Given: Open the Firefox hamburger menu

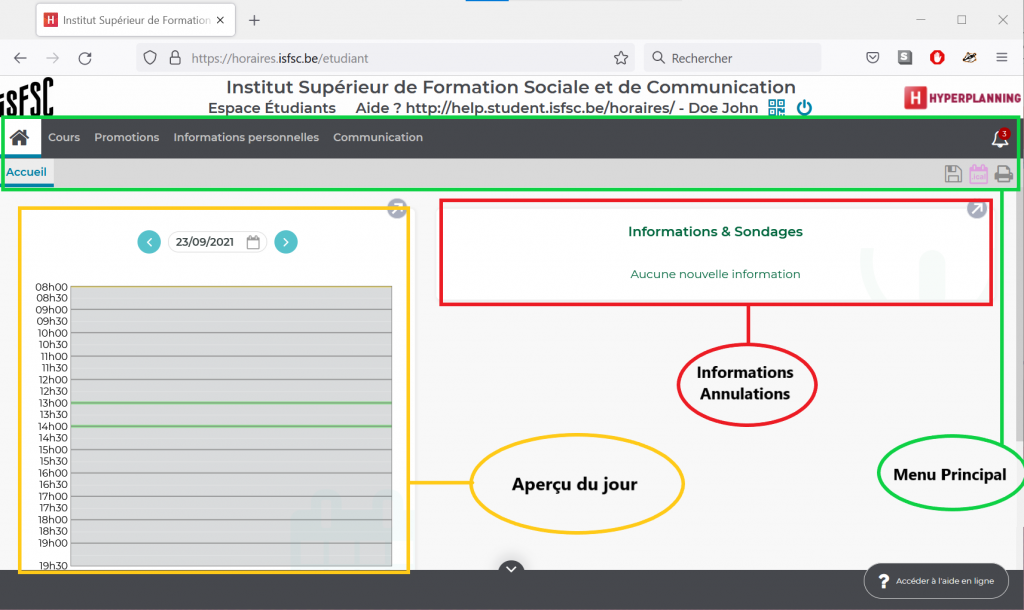Looking at the screenshot, I should pos(1001,58).
